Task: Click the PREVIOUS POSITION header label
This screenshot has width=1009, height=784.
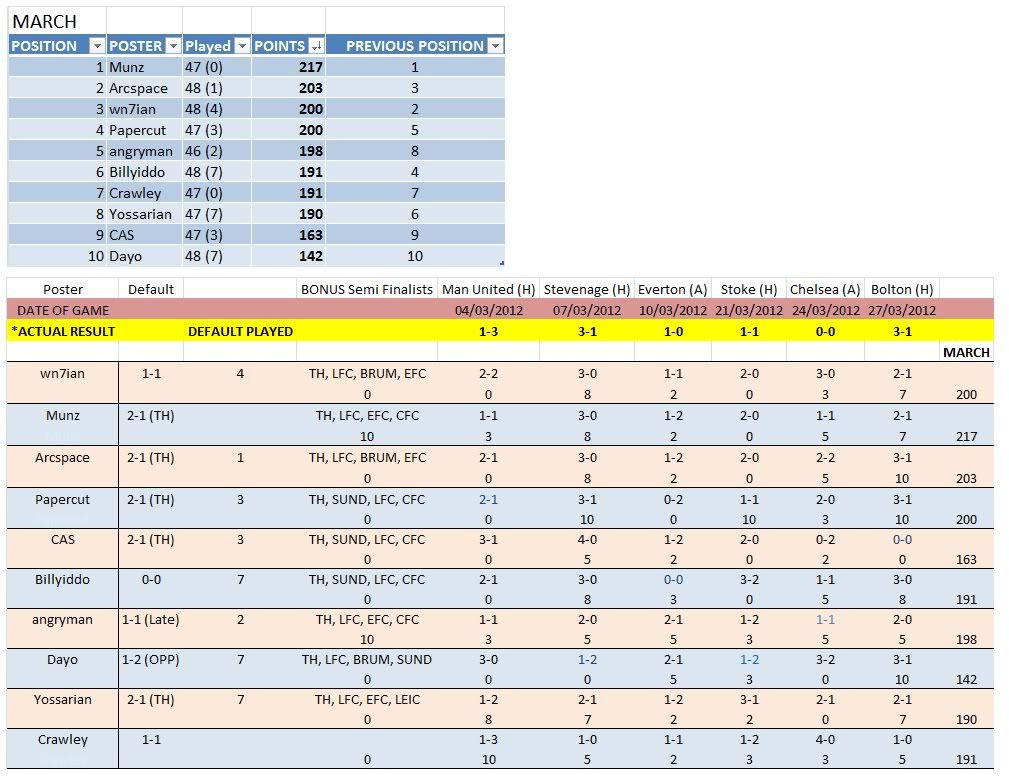Action: 415,46
